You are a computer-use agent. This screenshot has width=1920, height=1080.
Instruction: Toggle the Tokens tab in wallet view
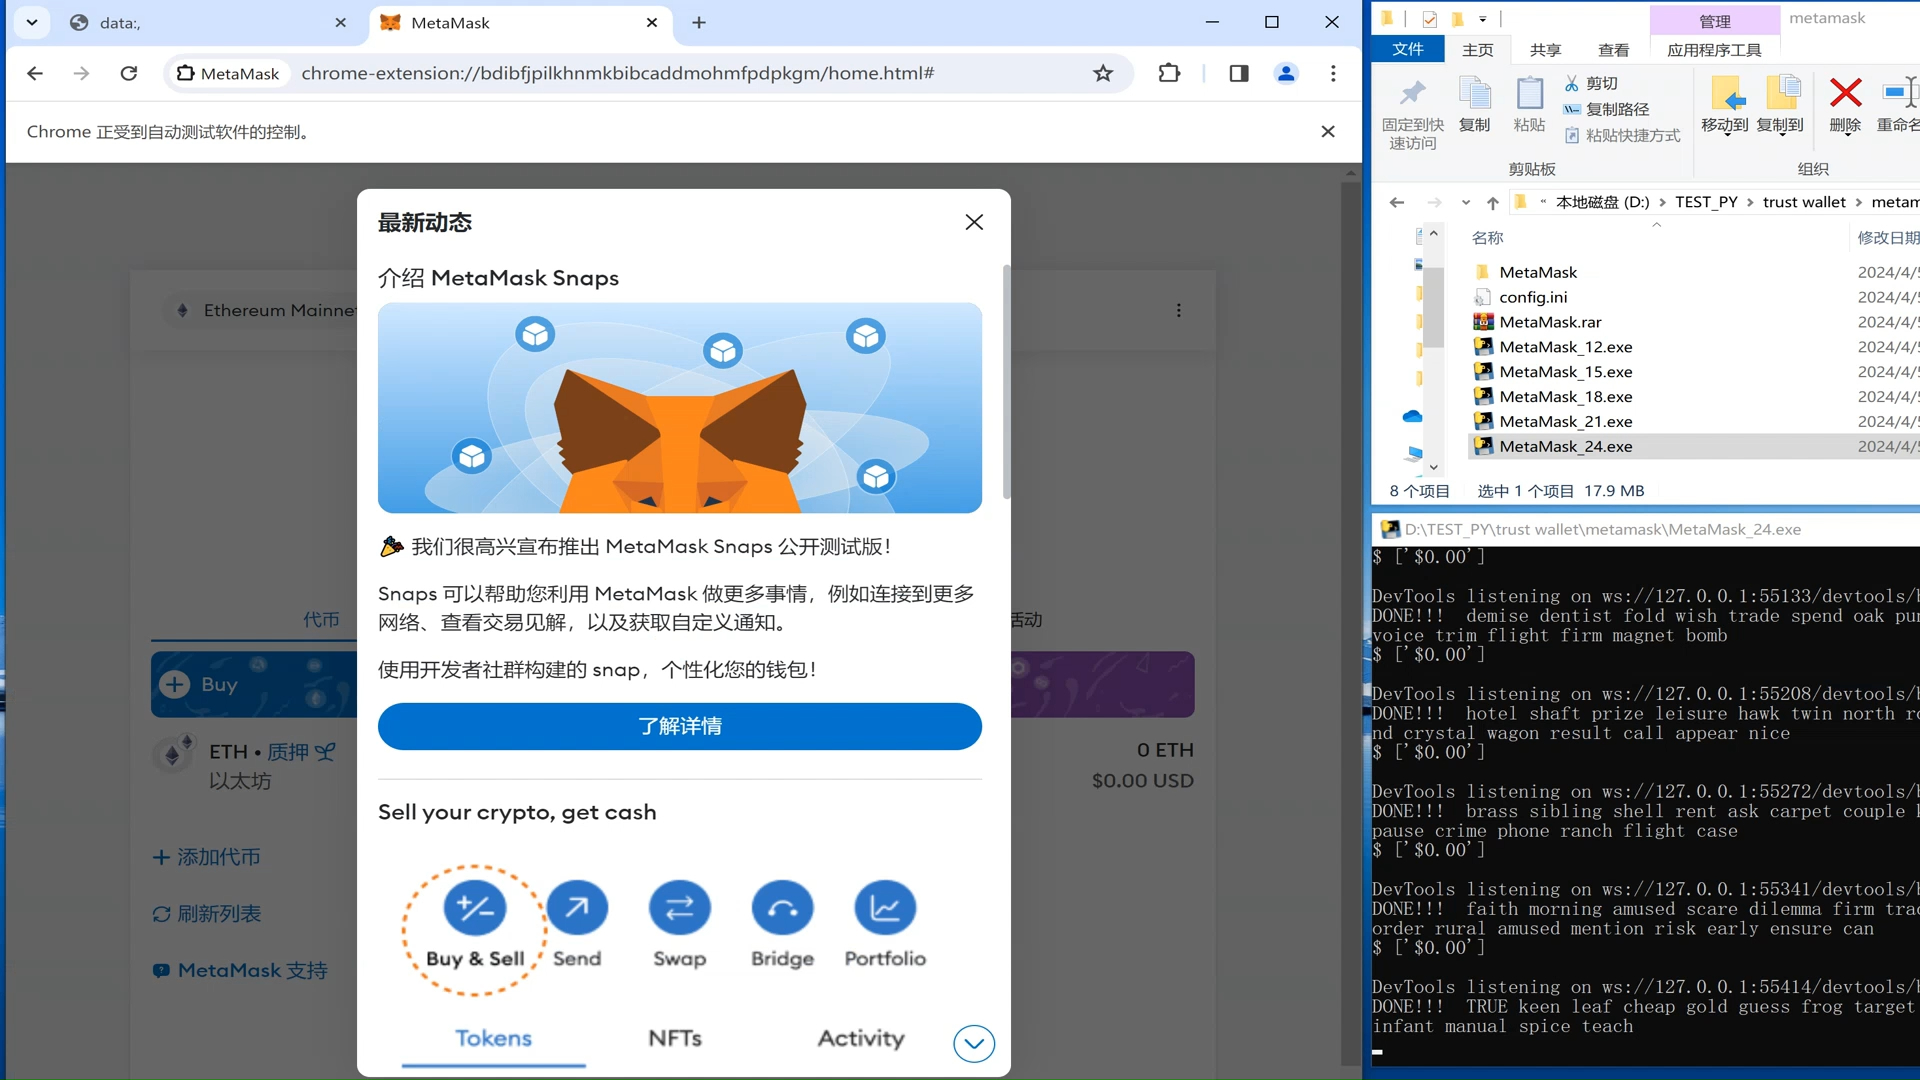492,1038
